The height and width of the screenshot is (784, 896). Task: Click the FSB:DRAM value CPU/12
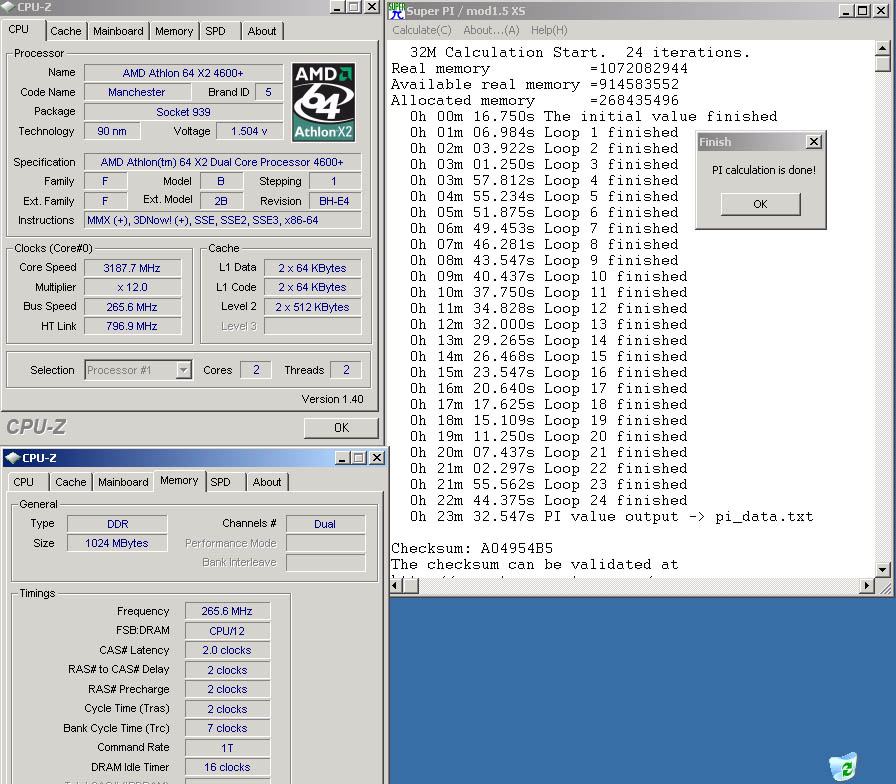(227, 631)
